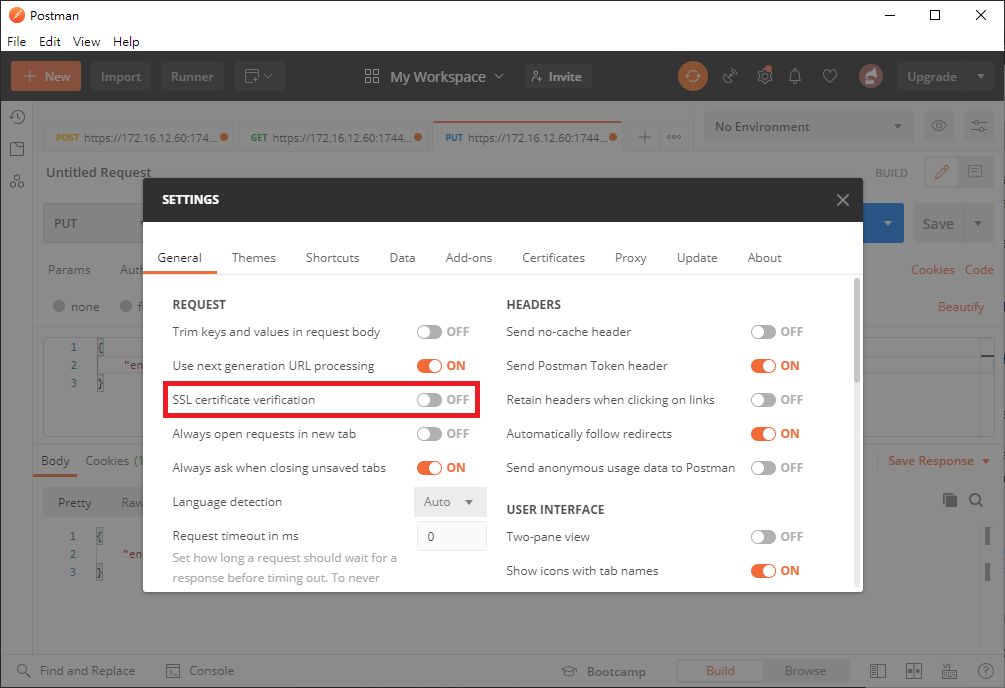Open the Settings gear icon
The width and height of the screenshot is (1005, 688).
tap(764, 76)
